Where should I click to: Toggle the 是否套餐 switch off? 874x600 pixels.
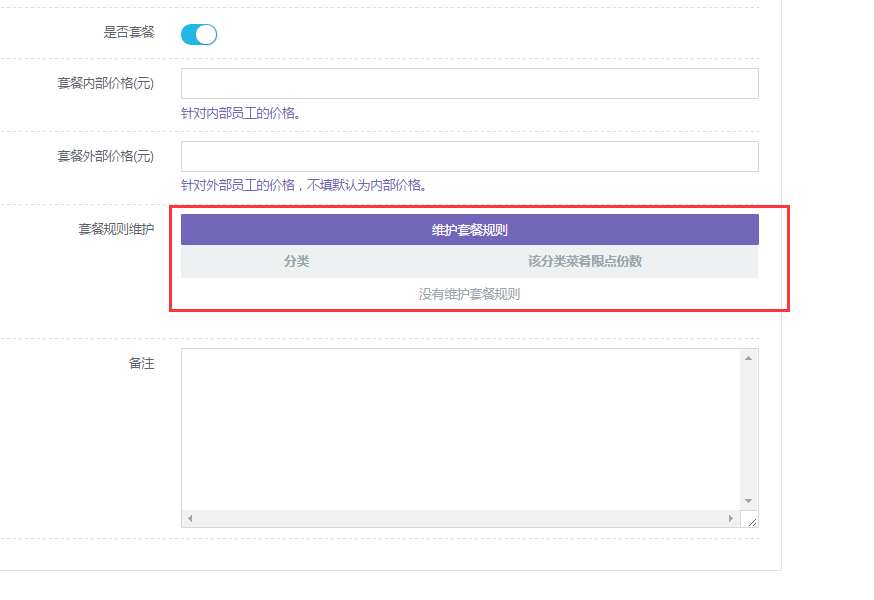pyautogui.click(x=198, y=35)
